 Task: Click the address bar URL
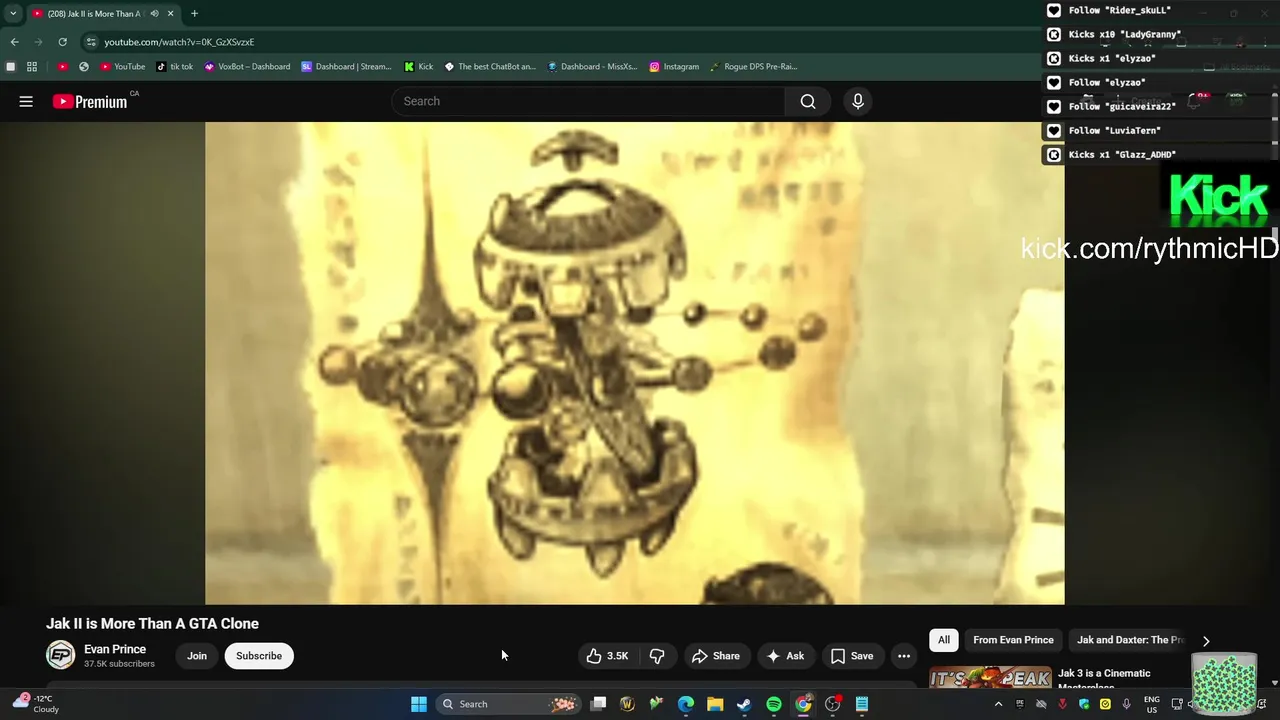[179, 42]
